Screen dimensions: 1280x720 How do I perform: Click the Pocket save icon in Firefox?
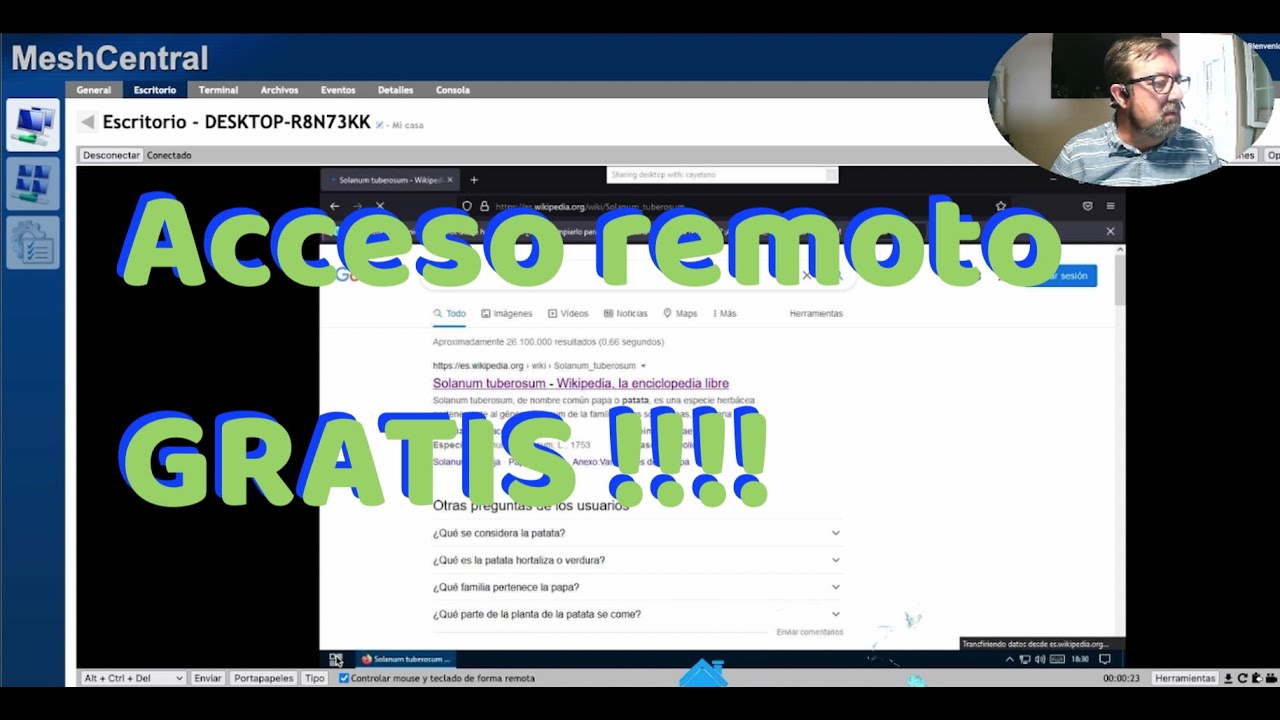[x=1088, y=206]
